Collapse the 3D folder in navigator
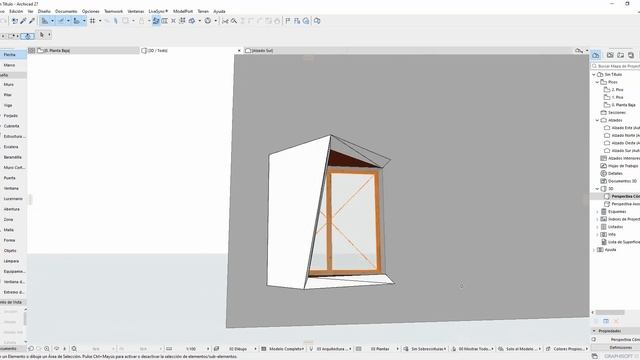This screenshot has width=640, height=360. (598, 189)
